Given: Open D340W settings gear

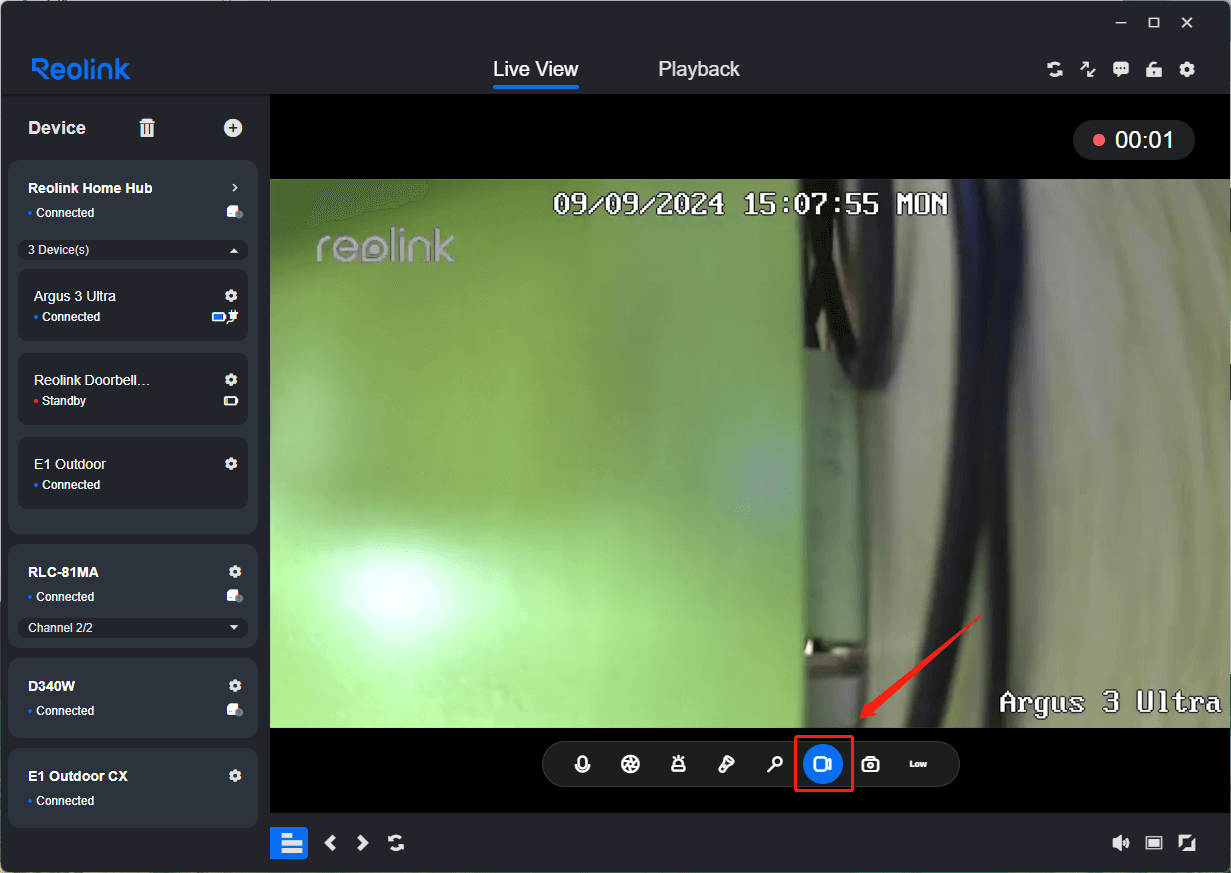Looking at the screenshot, I should pyautogui.click(x=235, y=686).
